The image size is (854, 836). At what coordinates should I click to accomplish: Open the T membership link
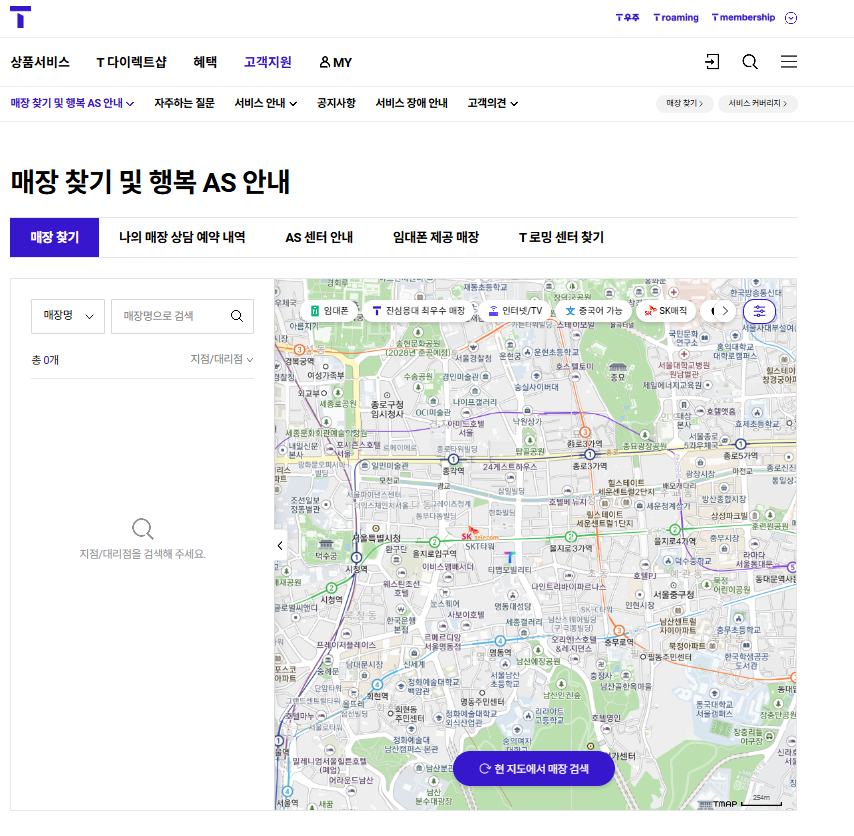[x=743, y=17]
